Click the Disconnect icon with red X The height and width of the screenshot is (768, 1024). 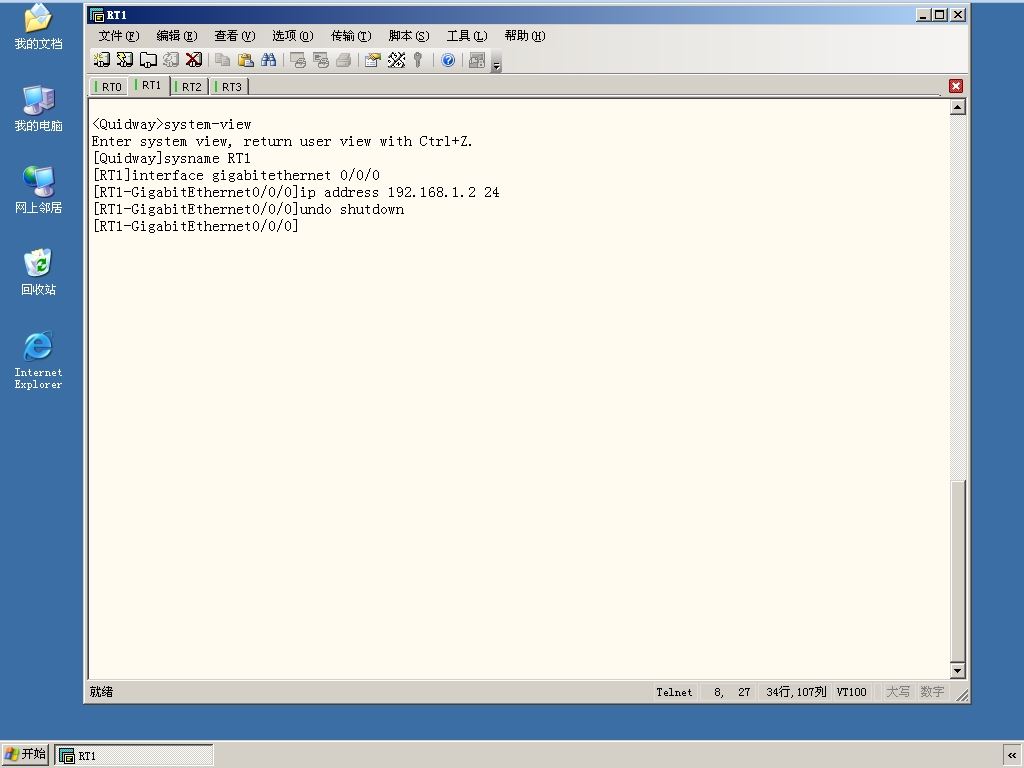[193, 60]
